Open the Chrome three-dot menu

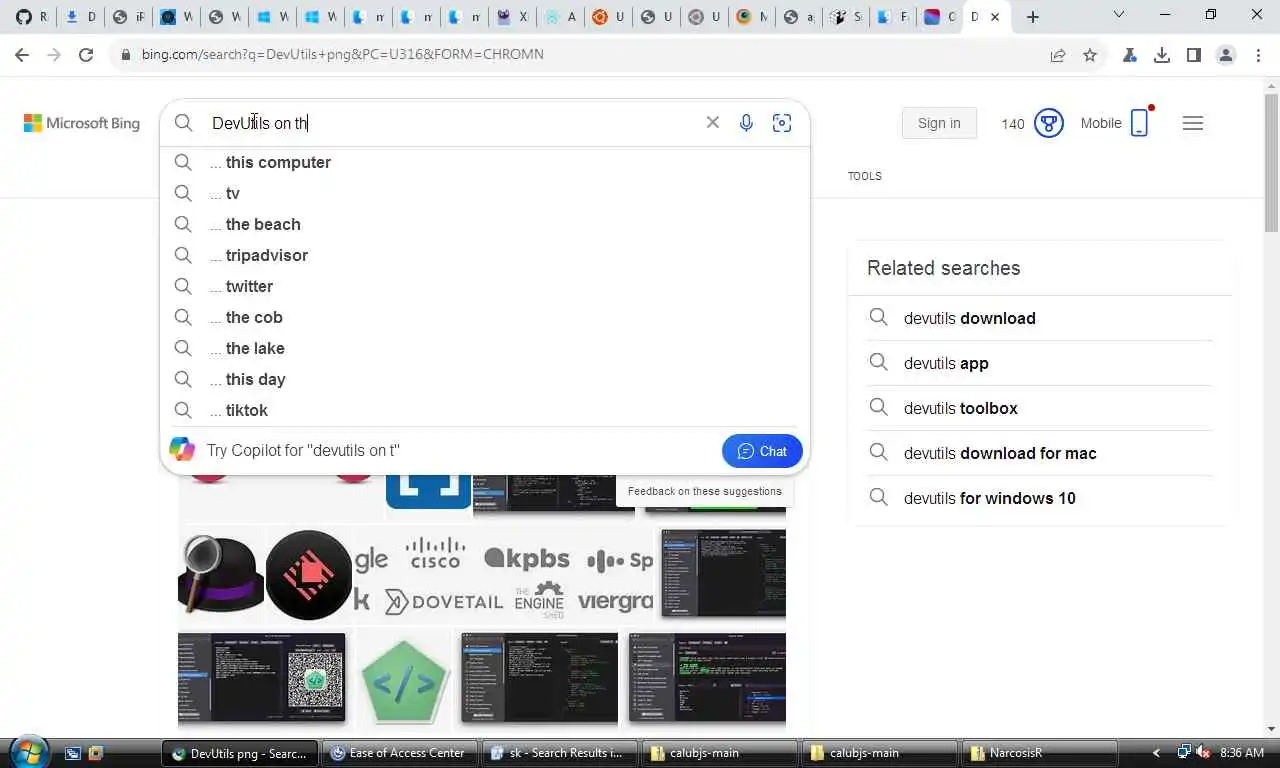click(x=1258, y=55)
